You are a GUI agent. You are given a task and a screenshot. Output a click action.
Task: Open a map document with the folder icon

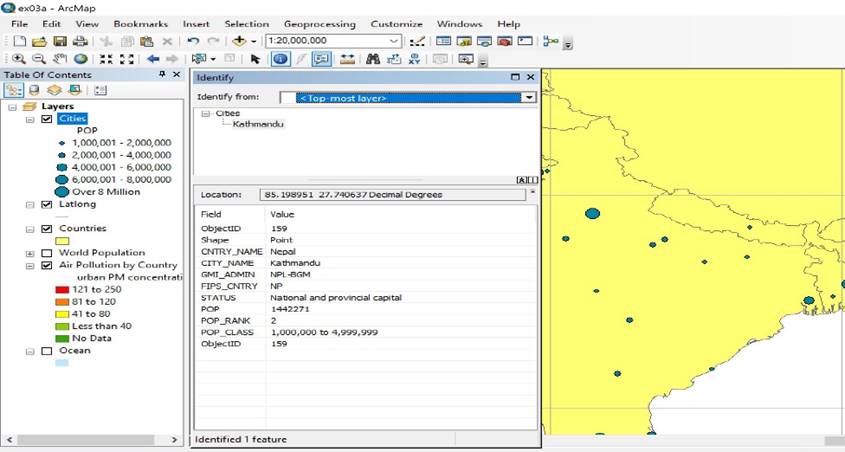pos(39,41)
